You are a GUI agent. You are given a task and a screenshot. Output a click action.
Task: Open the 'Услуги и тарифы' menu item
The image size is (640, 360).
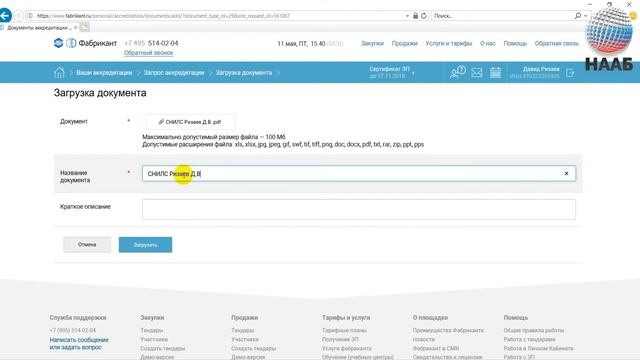(449, 43)
